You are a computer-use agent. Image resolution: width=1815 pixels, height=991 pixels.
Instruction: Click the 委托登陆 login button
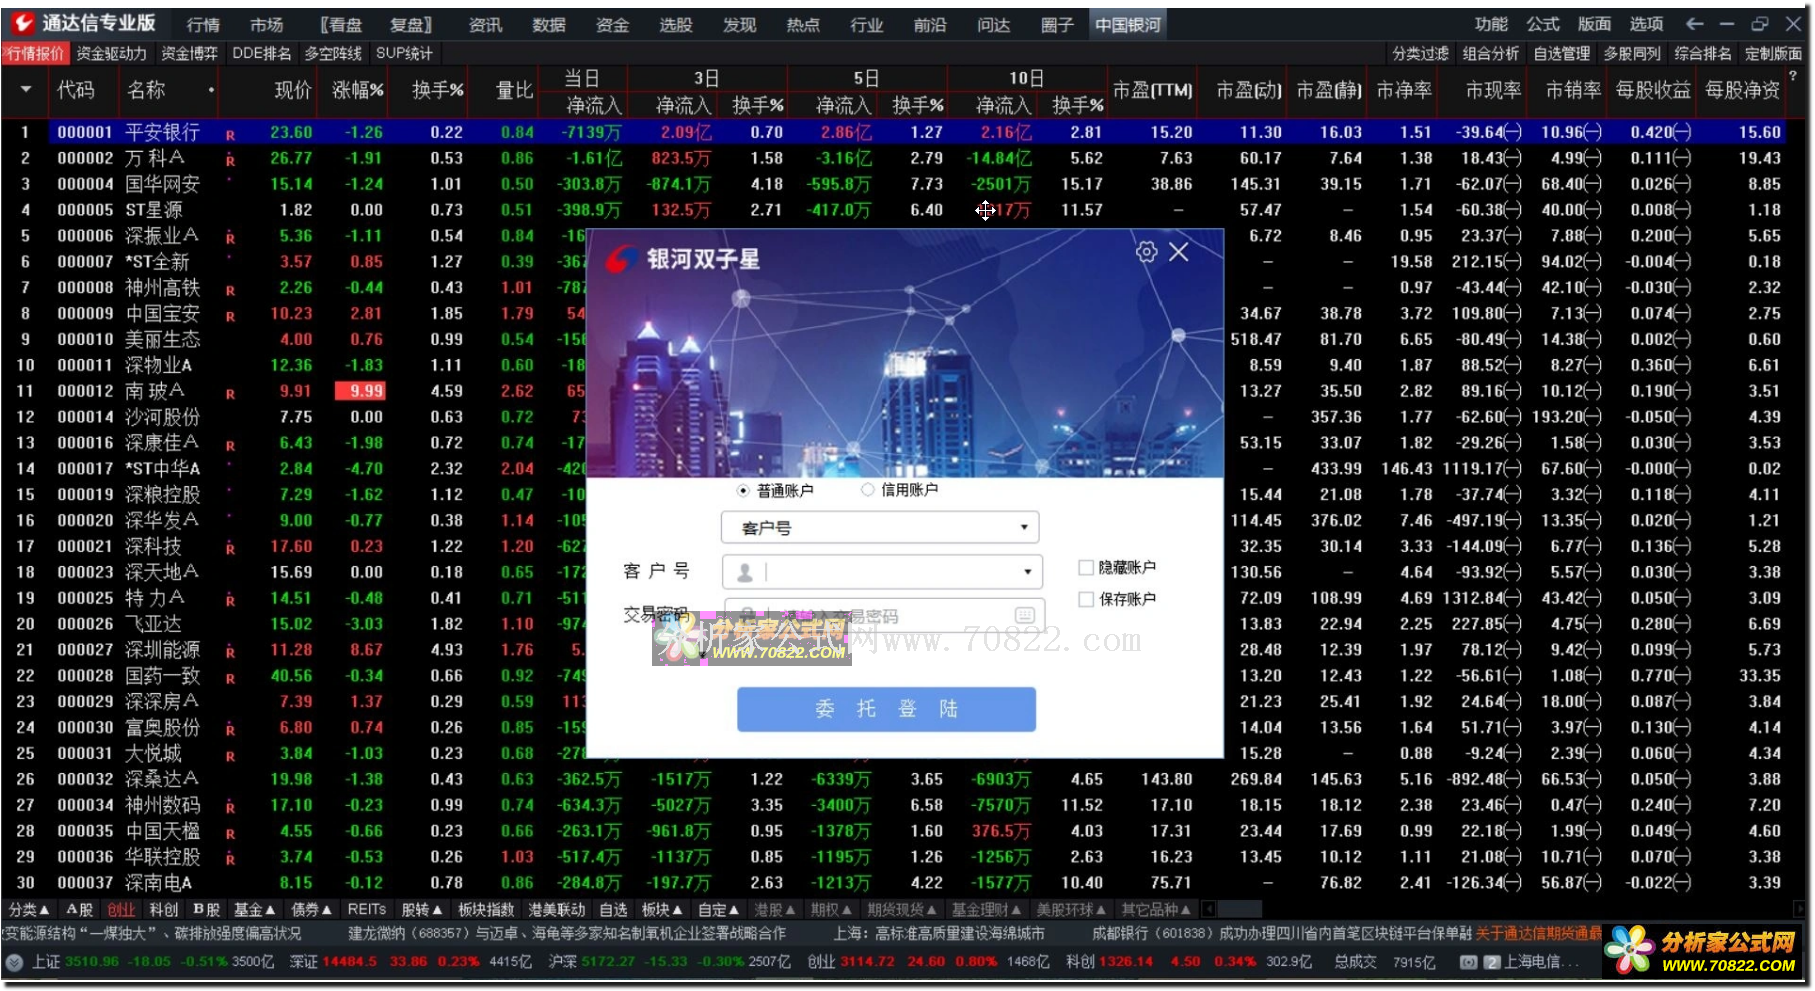tap(886, 709)
